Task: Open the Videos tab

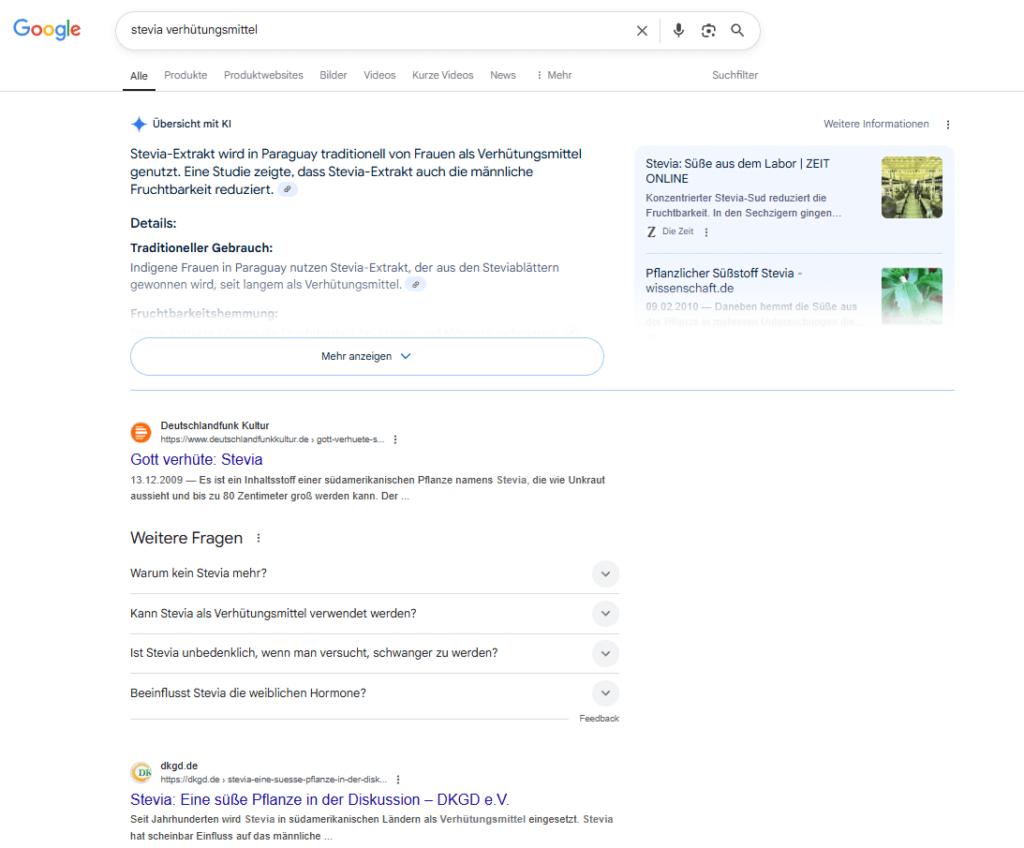Action: coord(379,75)
